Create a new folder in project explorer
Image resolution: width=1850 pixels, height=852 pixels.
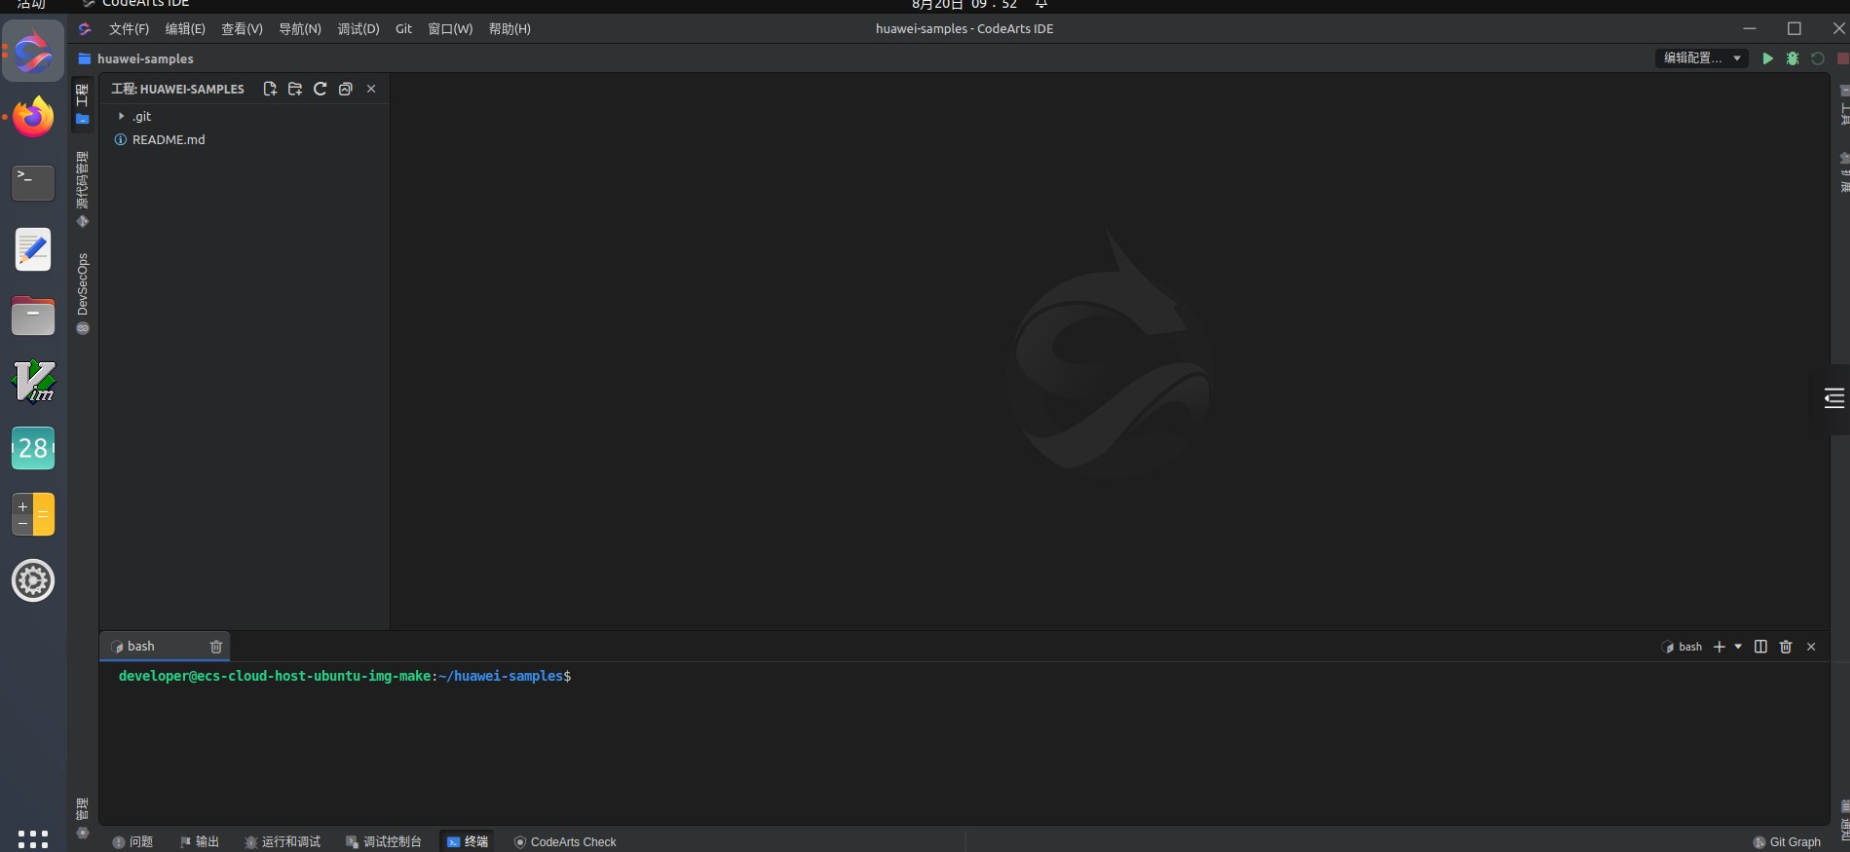click(x=295, y=89)
